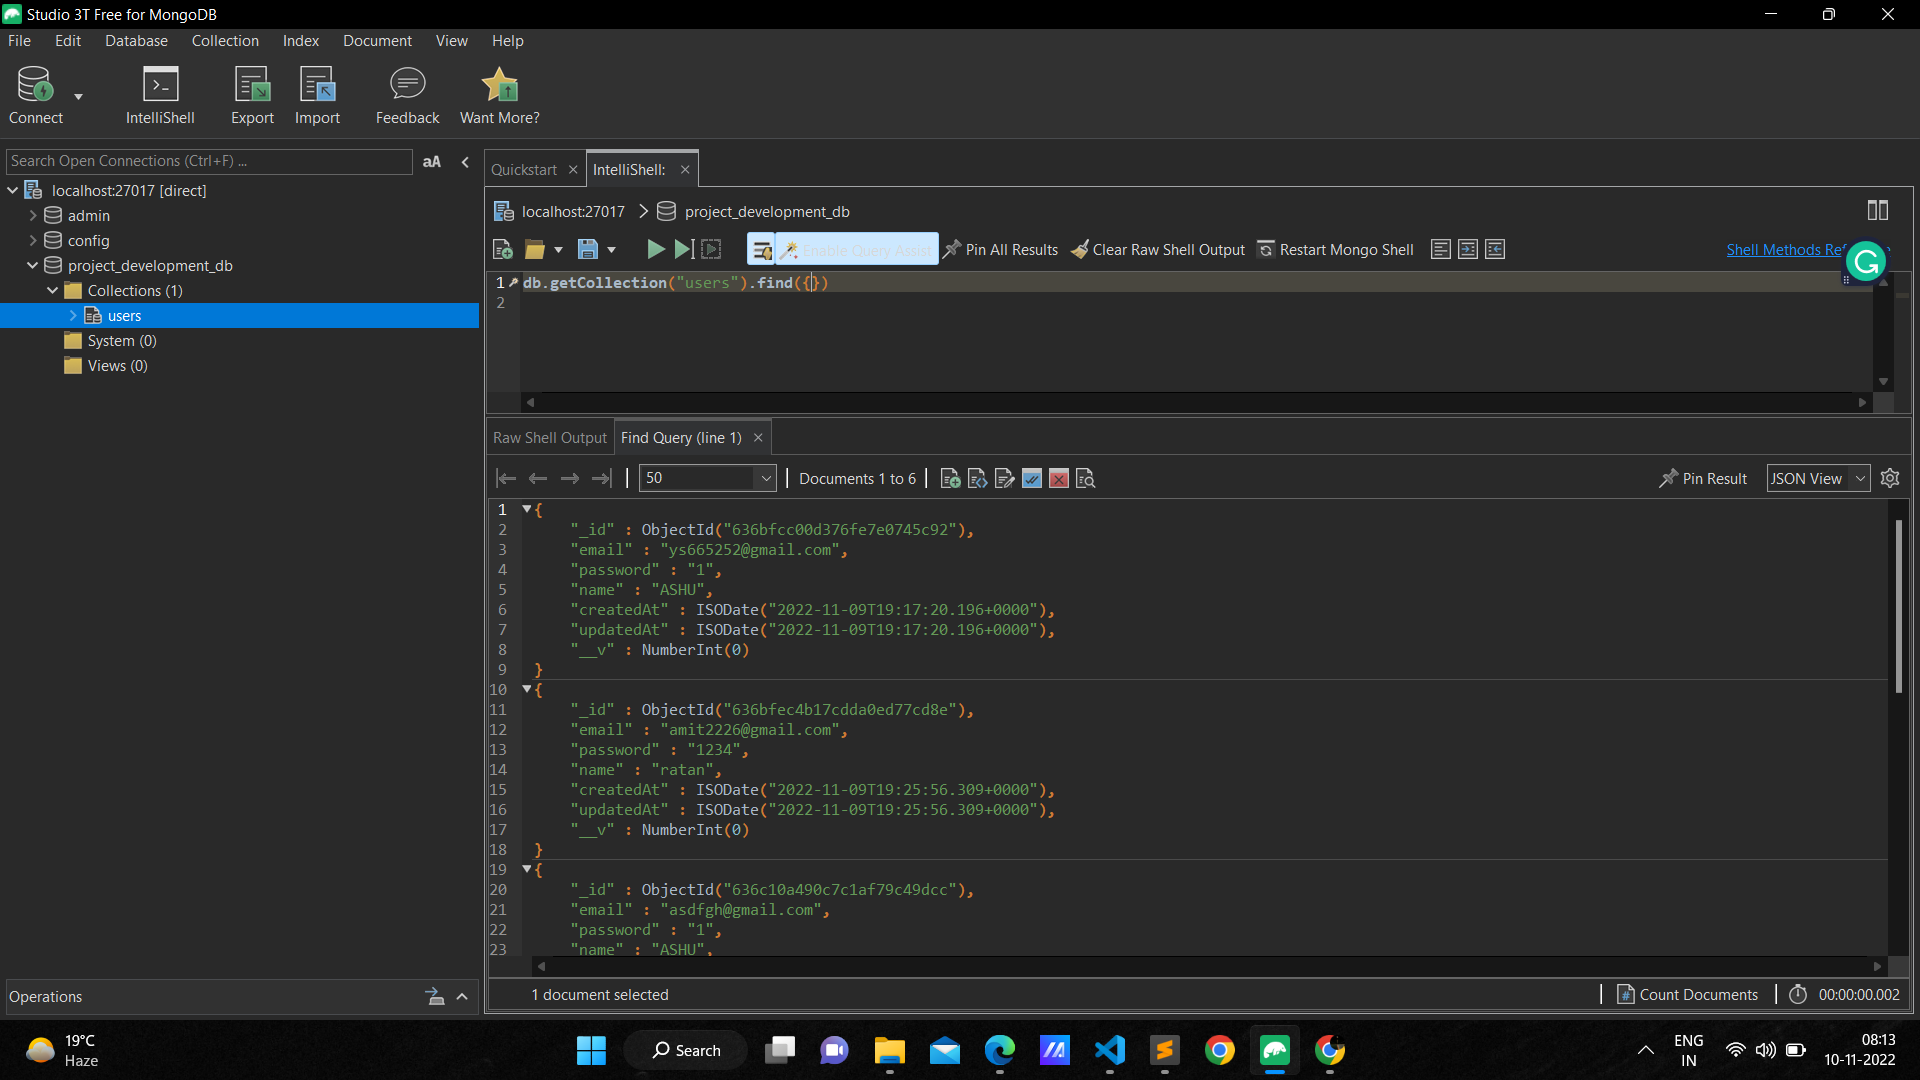The width and height of the screenshot is (1920, 1080).
Task: Insert a new document in results
Action: click(950, 478)
